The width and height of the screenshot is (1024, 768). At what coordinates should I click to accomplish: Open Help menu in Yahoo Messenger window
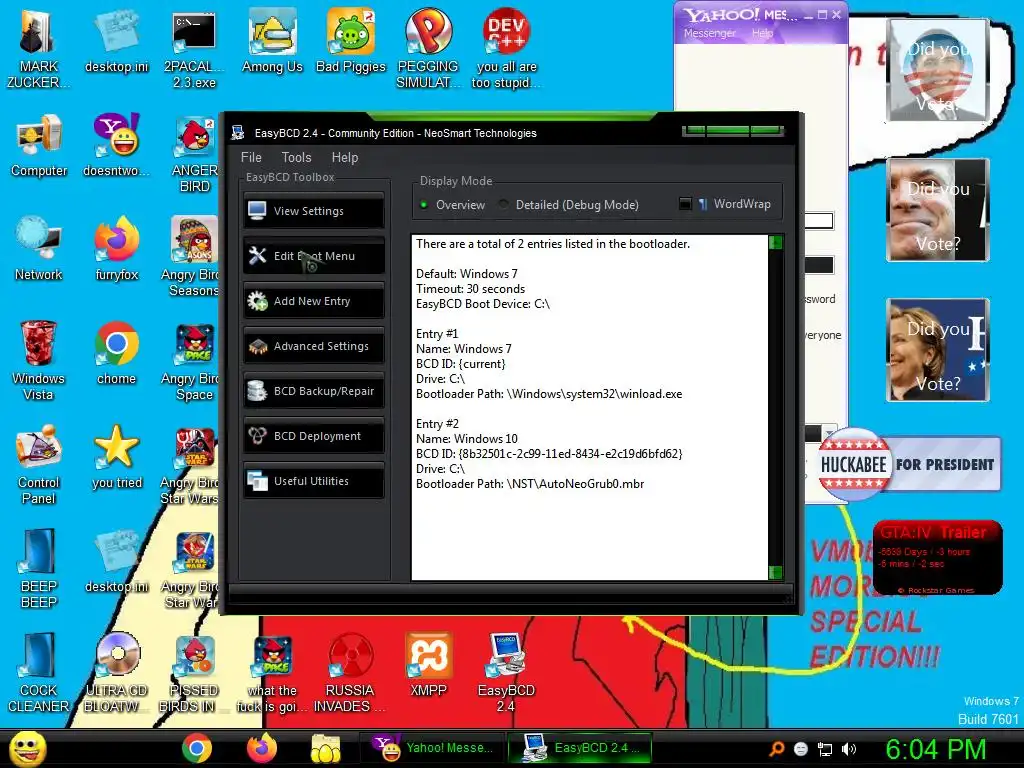pyautogui.click(x=762, y=33)
